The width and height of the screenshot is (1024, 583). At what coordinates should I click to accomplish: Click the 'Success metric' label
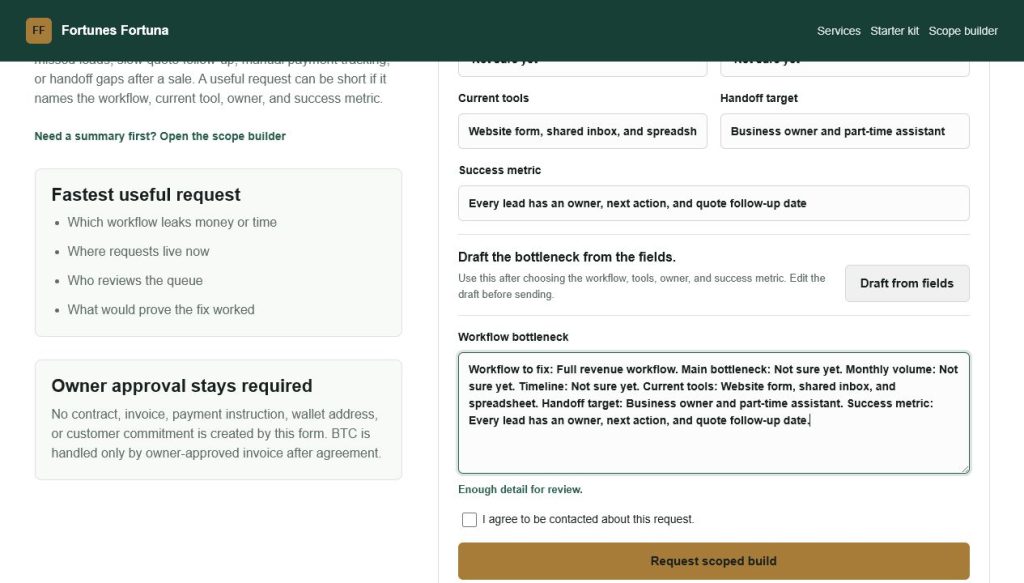pyautogui.click(x=500, y=170)
